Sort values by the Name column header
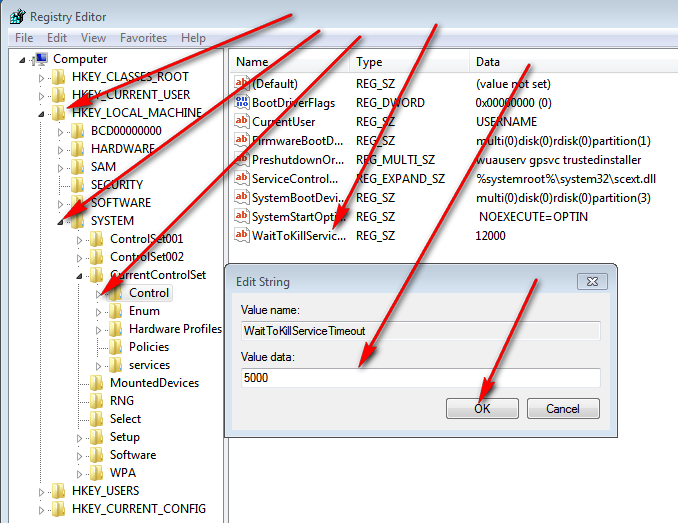Screen dimensions: 678x523 coord(289,62)
